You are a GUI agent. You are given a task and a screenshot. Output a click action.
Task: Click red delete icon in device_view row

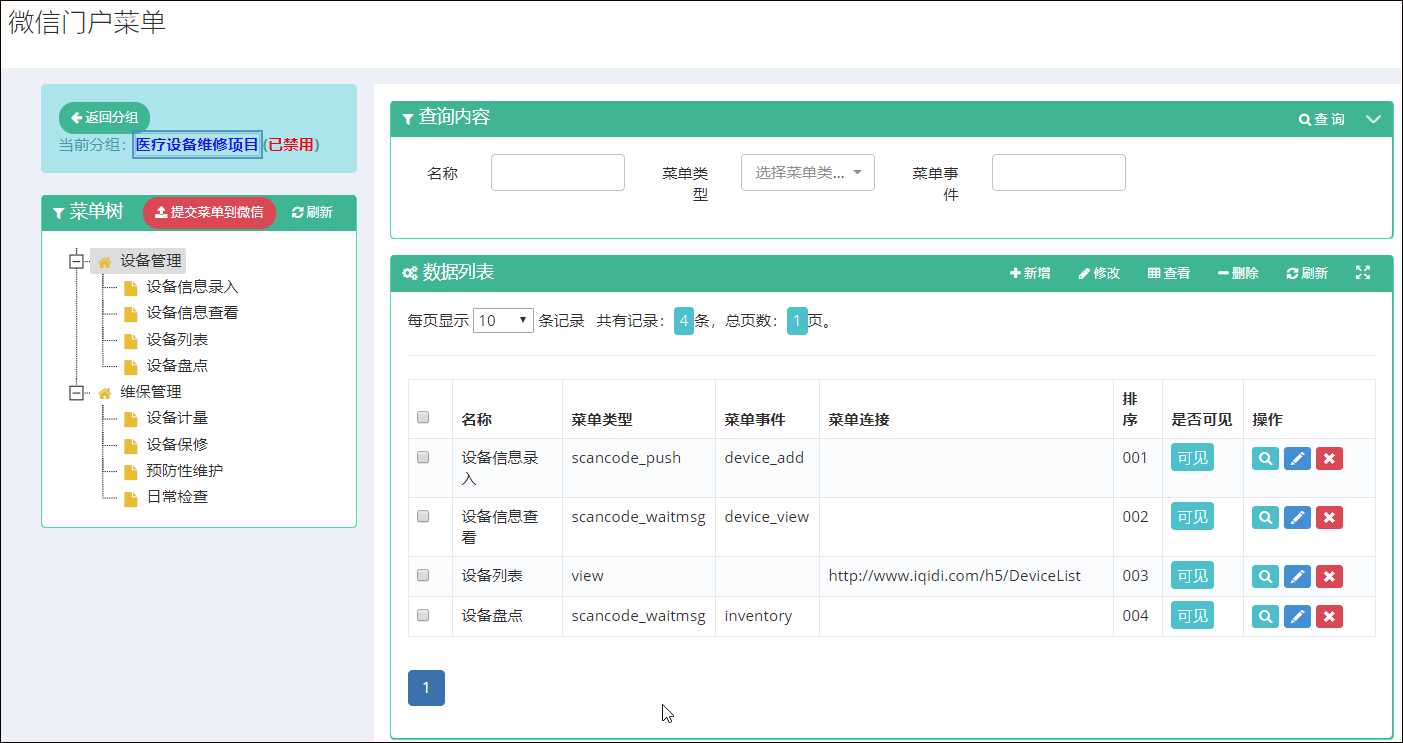tap(1329, 517)
